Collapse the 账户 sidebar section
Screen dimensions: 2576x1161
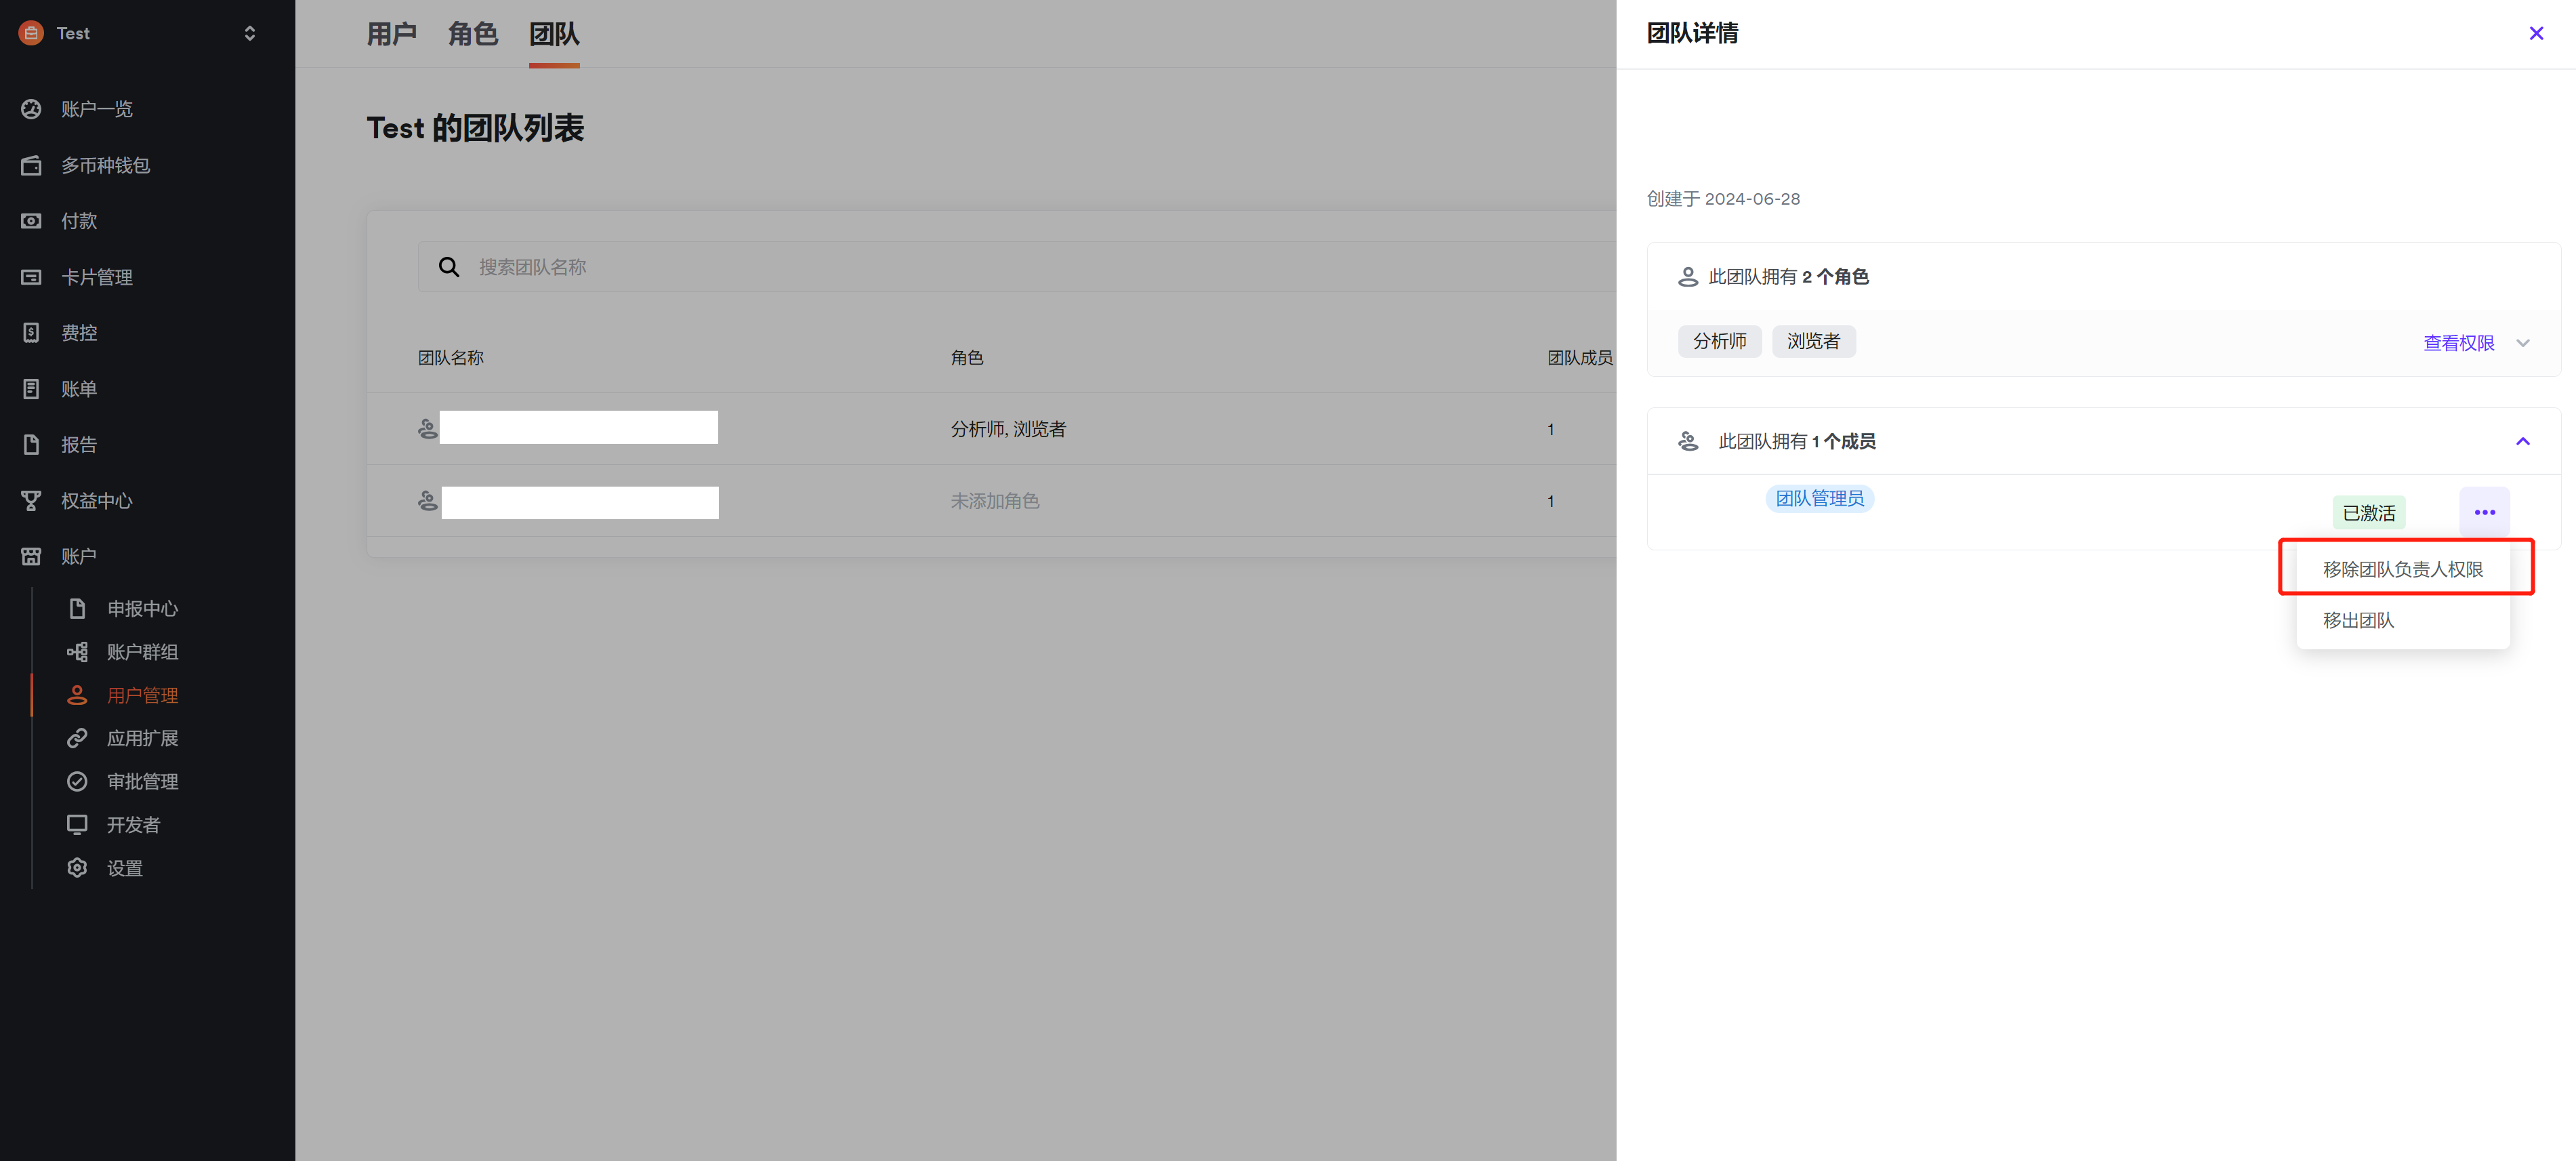coord(79,556)
